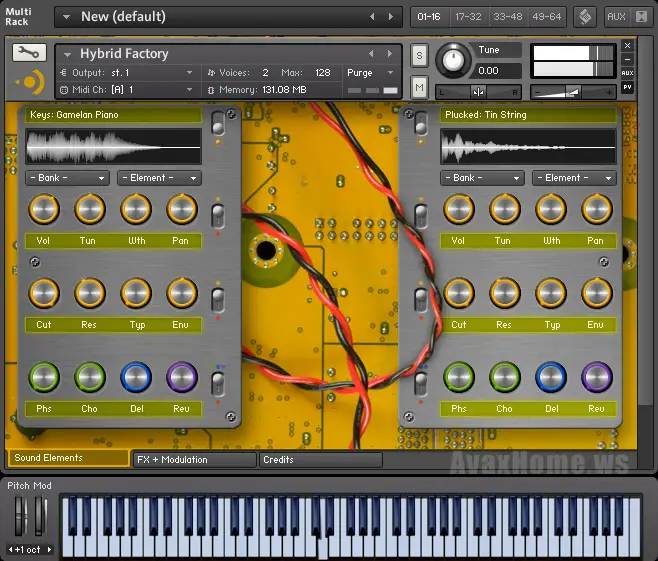Toggle right panel Vol row switch
This screenshot has width=658, height=561.
(421, 216)
